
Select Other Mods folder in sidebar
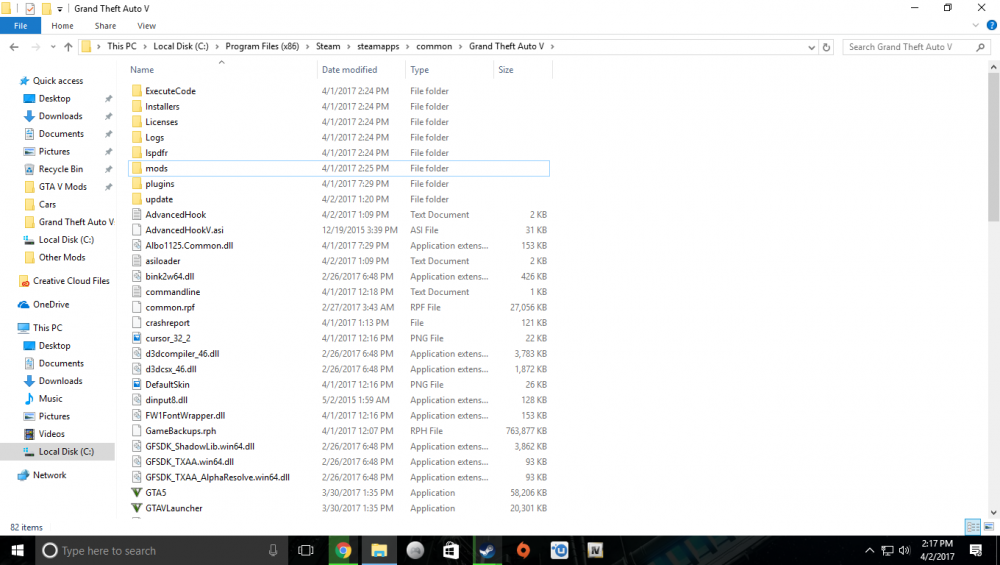(x=62, y=258)
